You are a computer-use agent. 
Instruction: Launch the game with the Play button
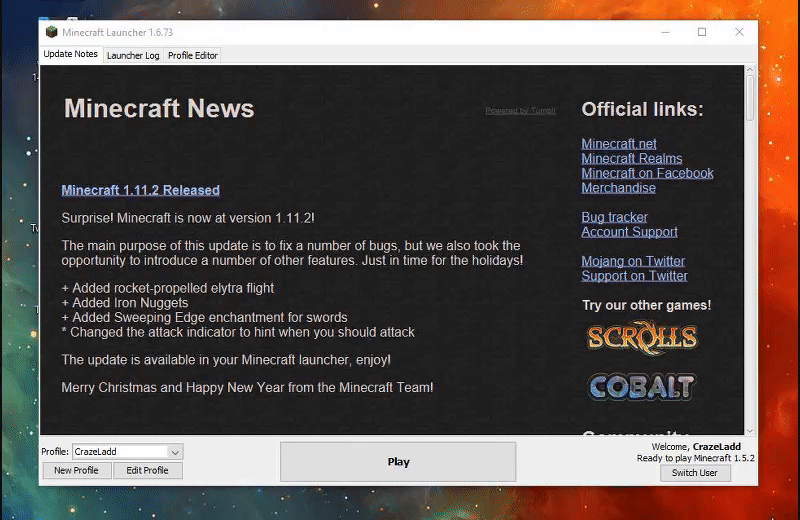point(398,462)
